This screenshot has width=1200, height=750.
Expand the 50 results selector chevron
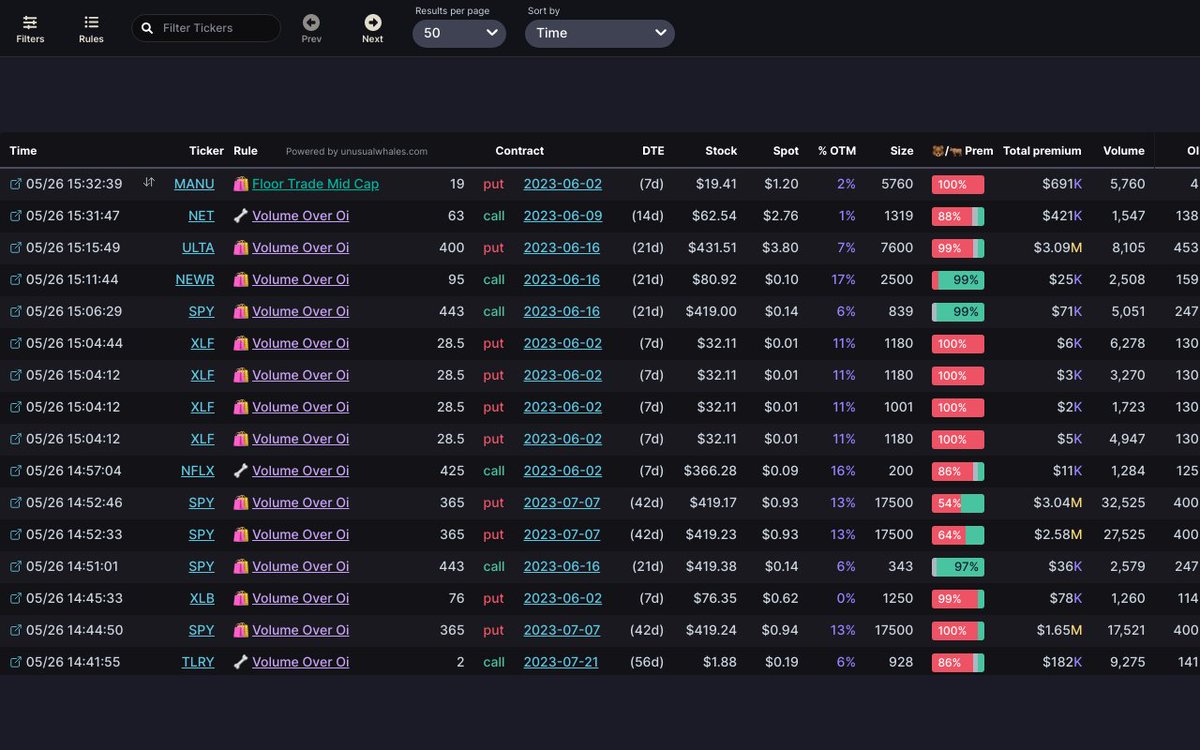pos(491,33)
